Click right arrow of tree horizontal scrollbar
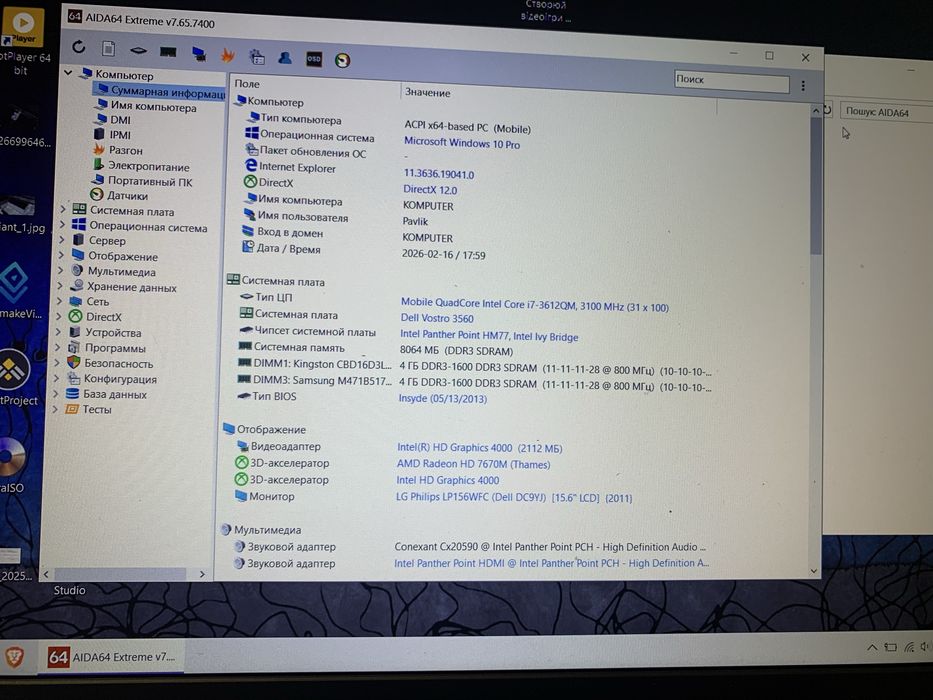The image size is (933, 700). pos(202,574)
